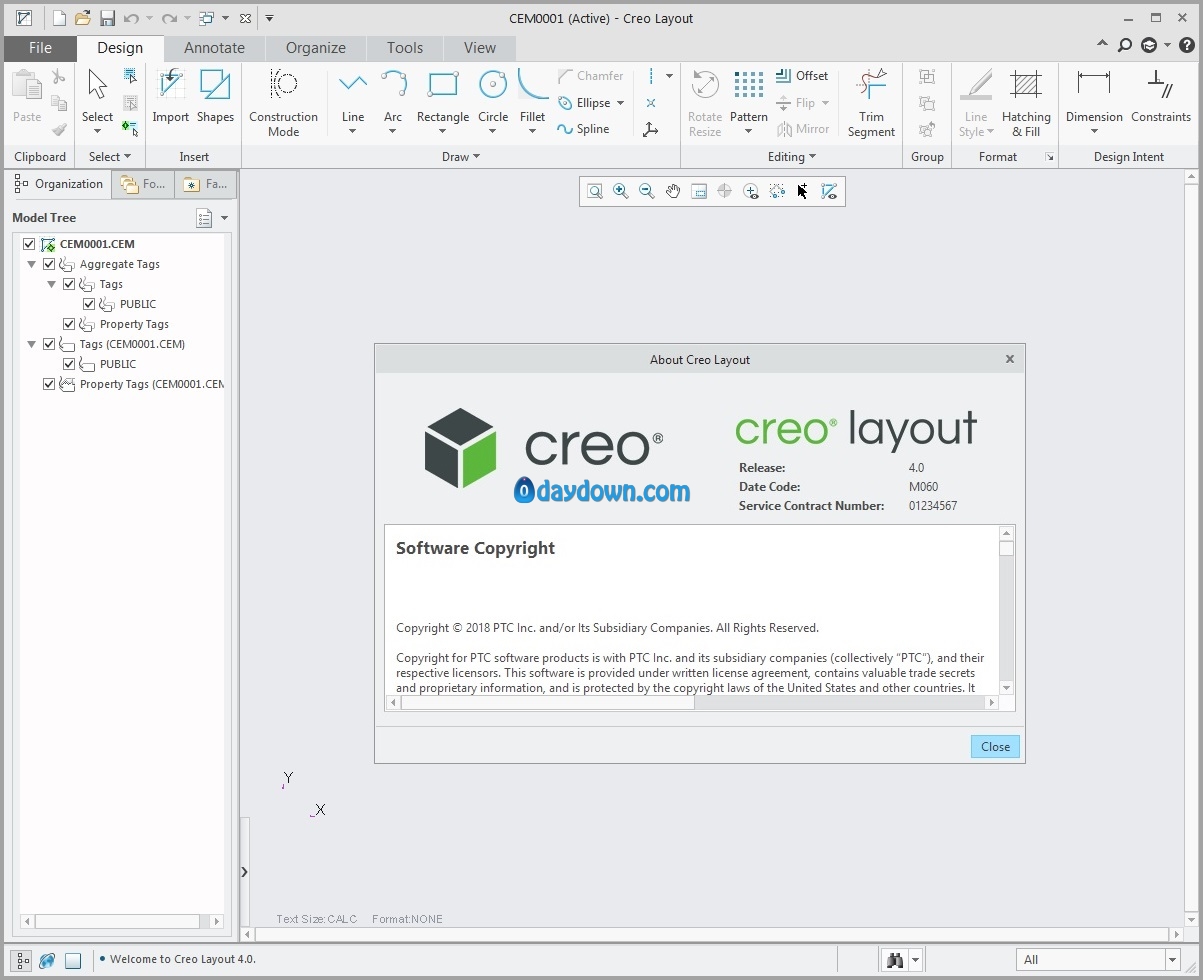Choose the Offset tool
The width and height of the screenshot is (1203, 980).
(x=802, y=76)
